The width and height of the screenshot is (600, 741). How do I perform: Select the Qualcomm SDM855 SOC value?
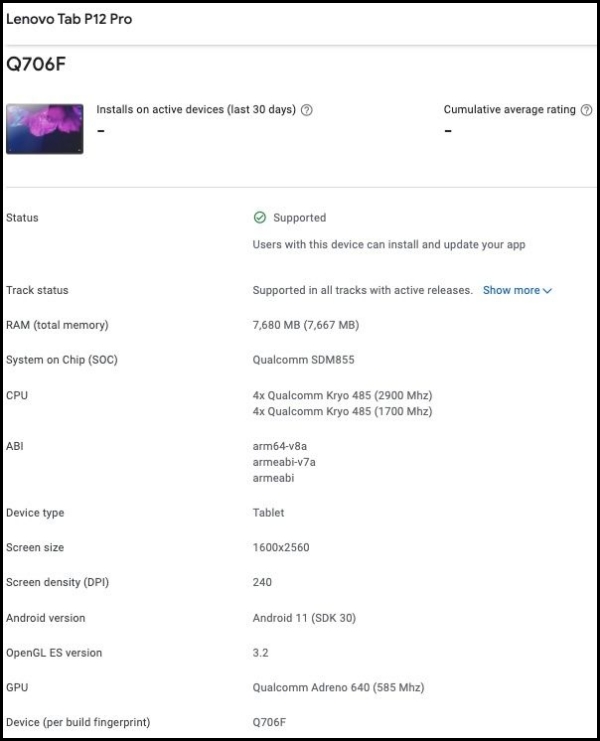(x=303, y=360)
